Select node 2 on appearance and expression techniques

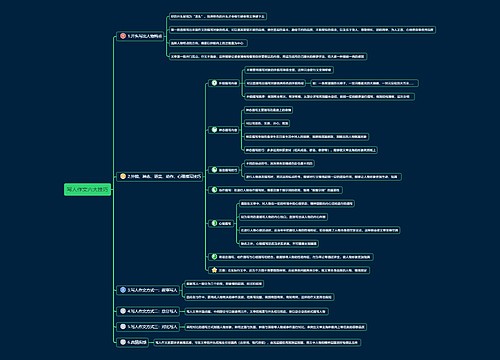coord(160,176)
